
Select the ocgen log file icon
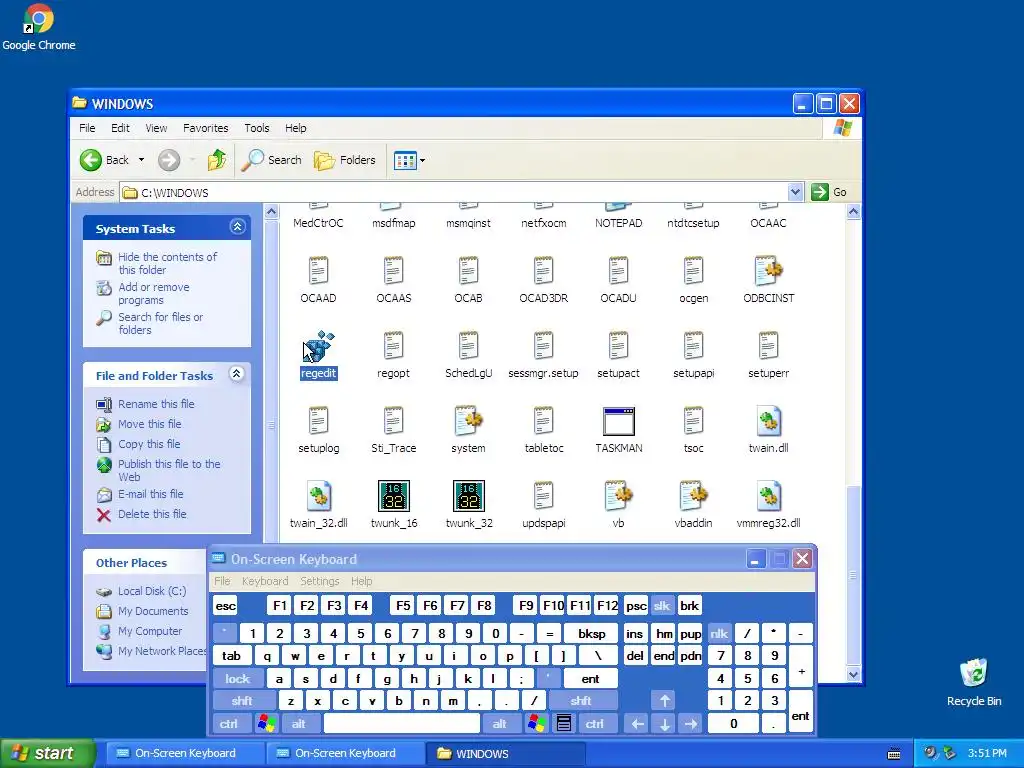694,271
